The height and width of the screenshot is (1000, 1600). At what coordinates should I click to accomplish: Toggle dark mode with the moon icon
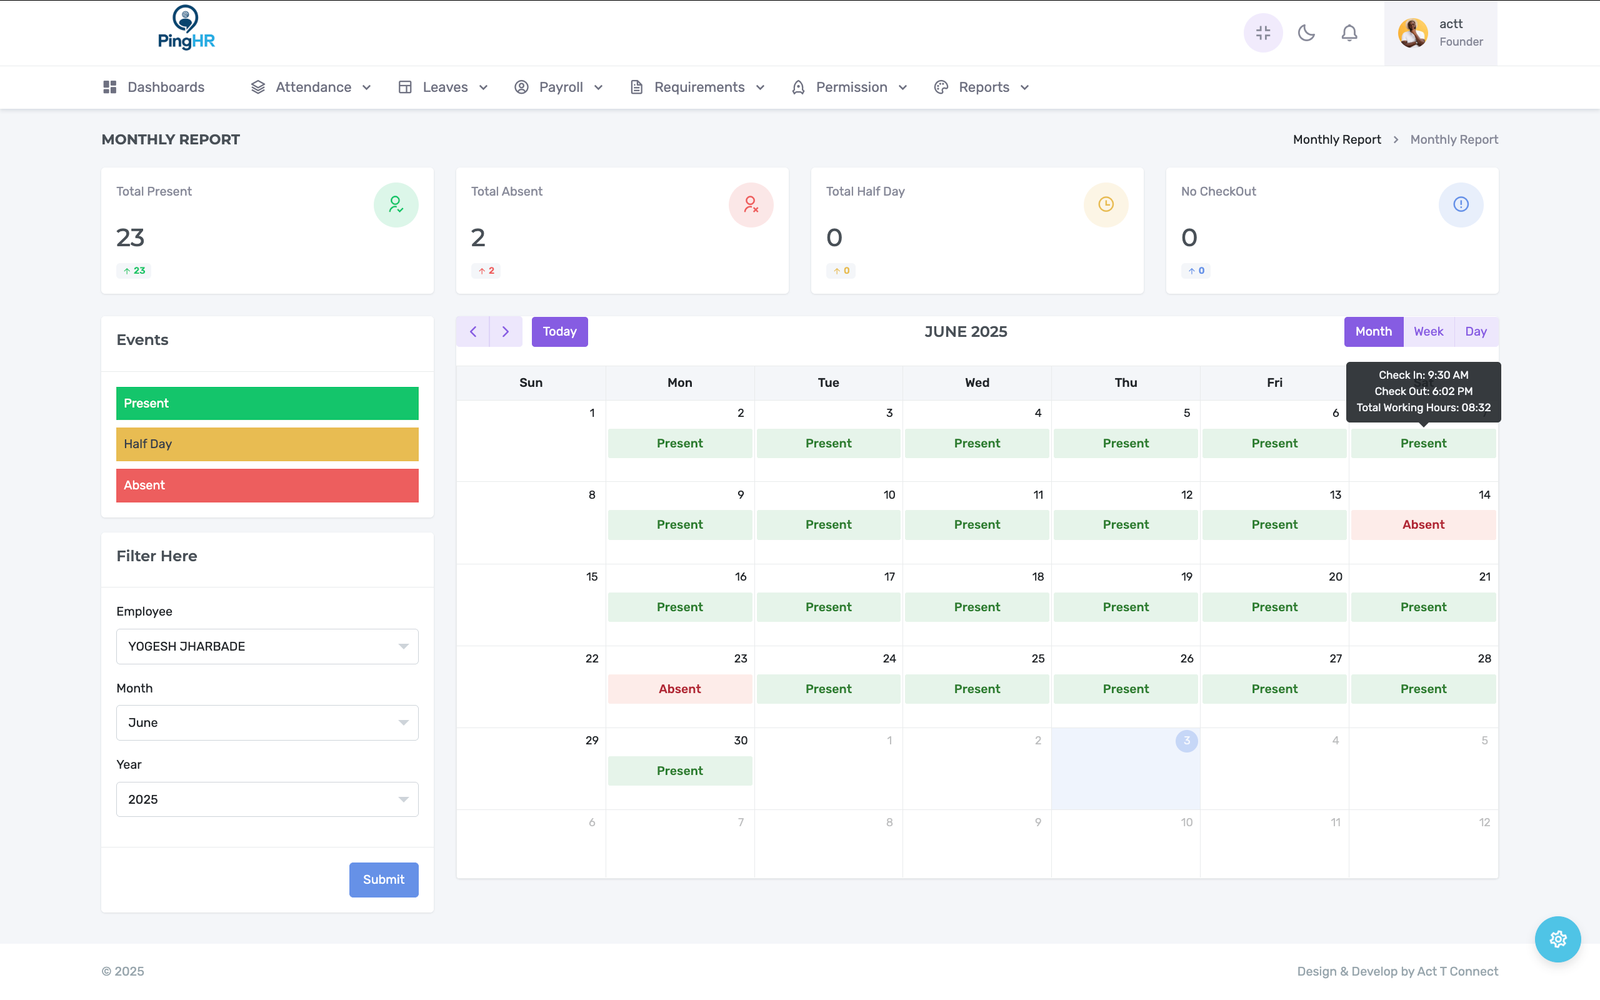(x=1306, y=33)
